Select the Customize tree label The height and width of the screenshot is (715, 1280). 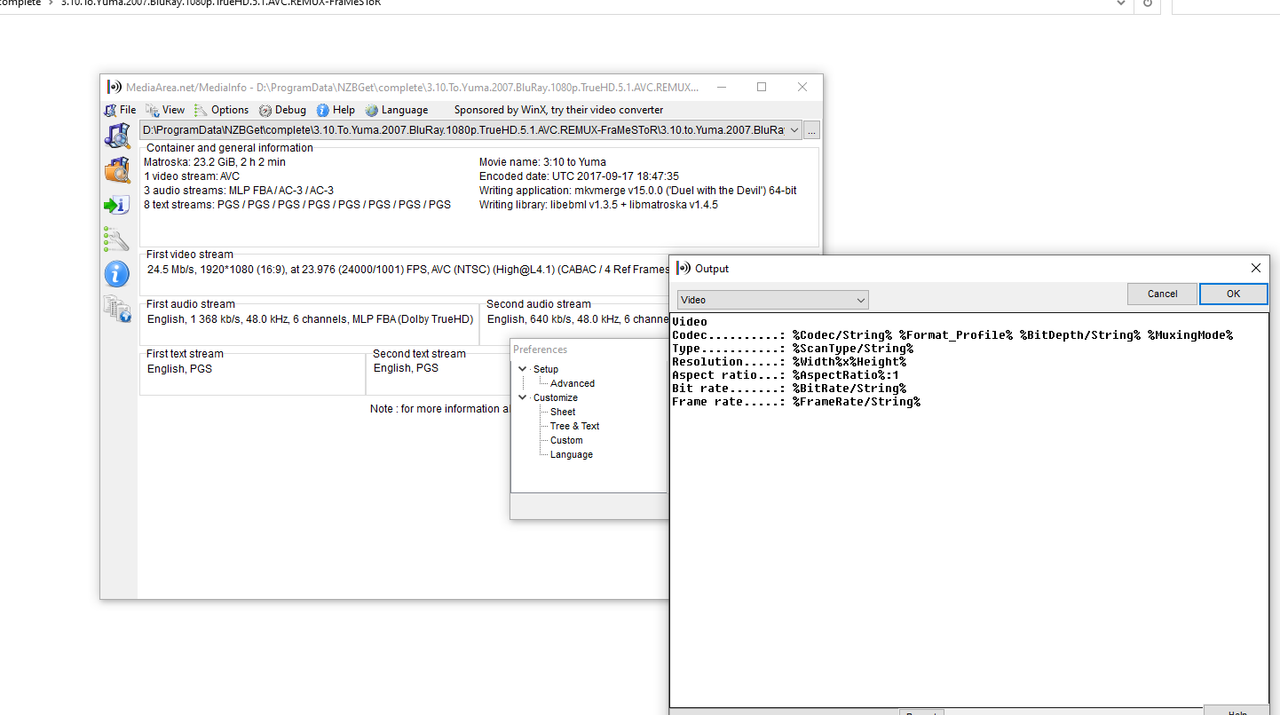555,397
